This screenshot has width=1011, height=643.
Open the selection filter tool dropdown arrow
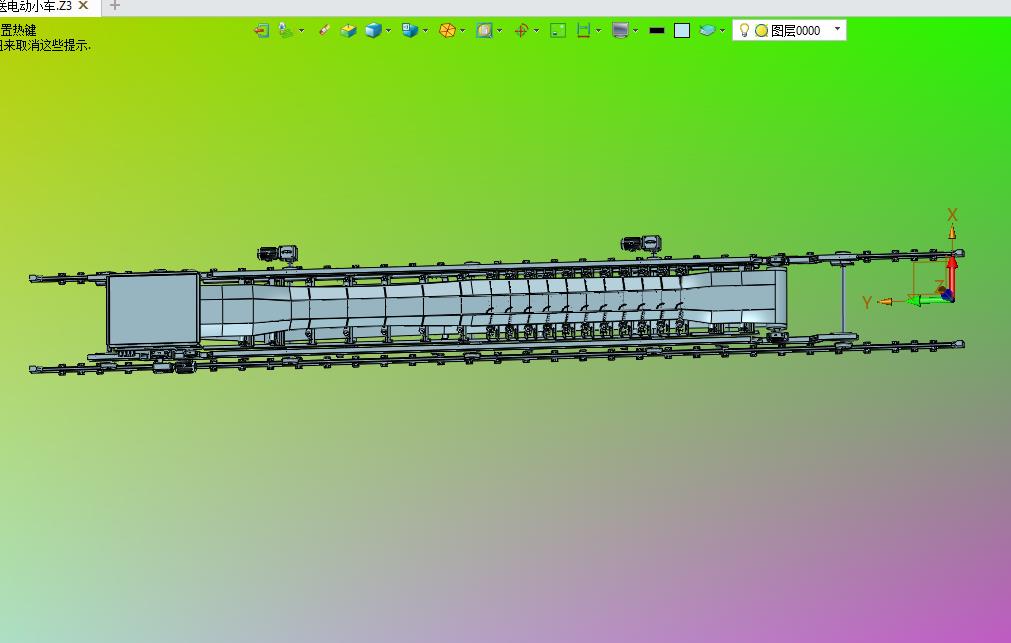[x=301, y=30]
